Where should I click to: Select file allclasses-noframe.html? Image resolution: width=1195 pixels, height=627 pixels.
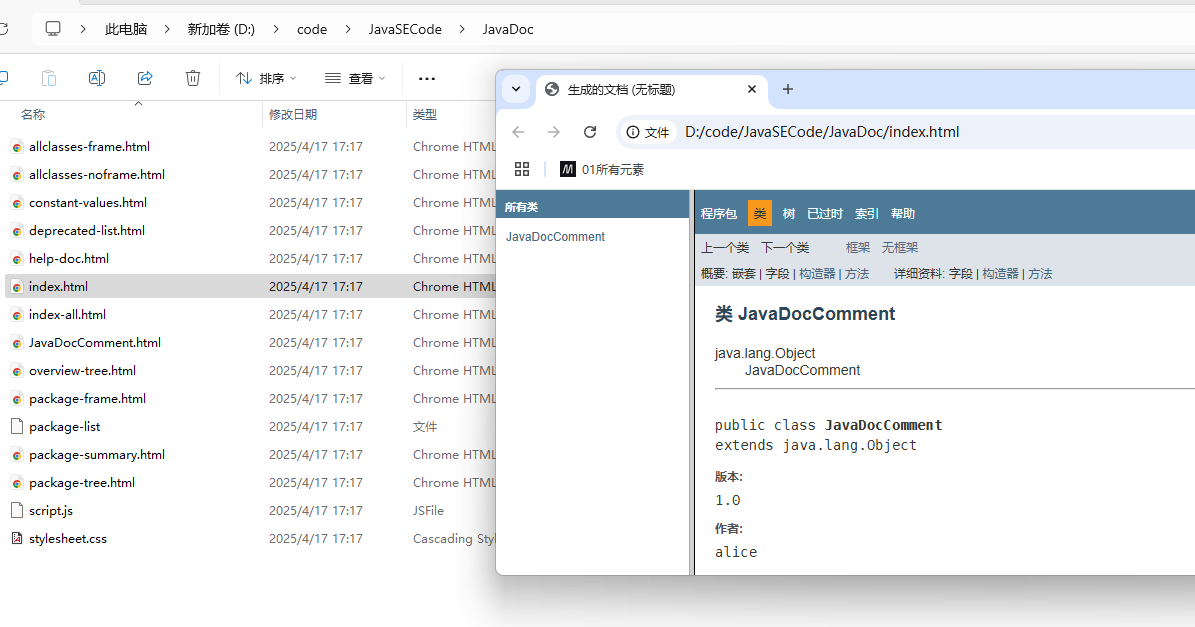pos(97,174)
